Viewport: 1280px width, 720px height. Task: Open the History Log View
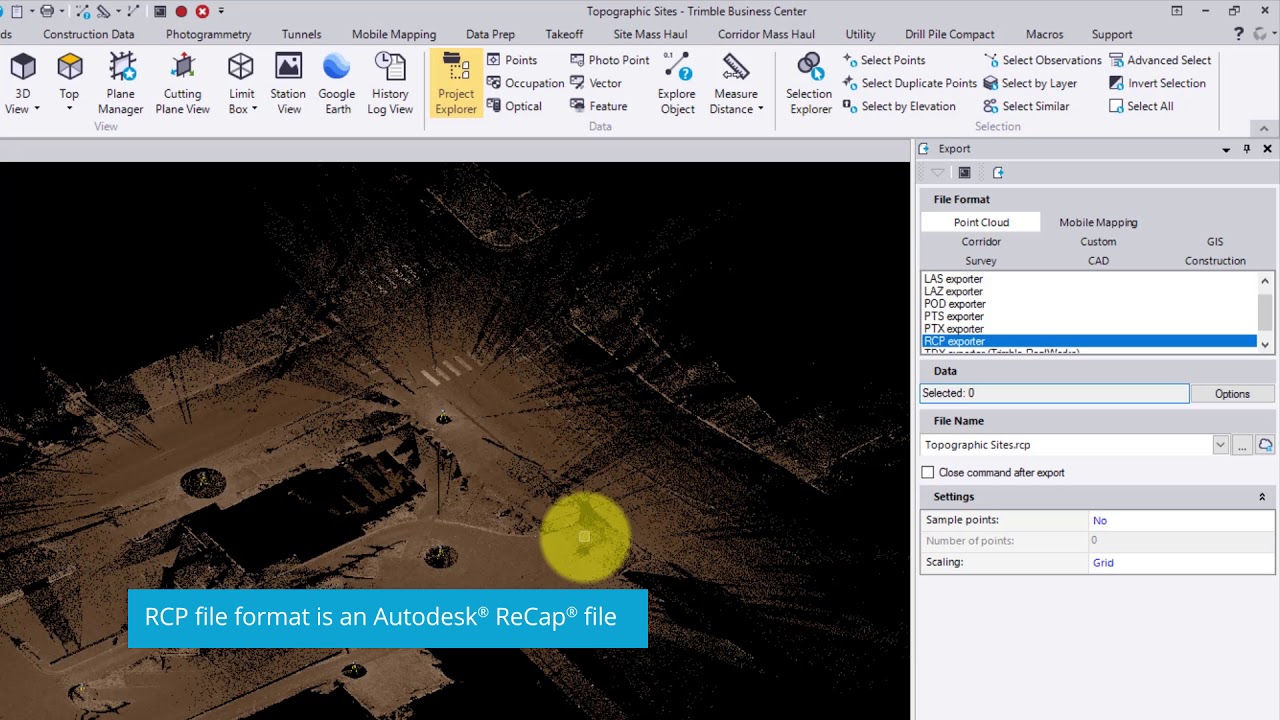click(x=390, y=84)
